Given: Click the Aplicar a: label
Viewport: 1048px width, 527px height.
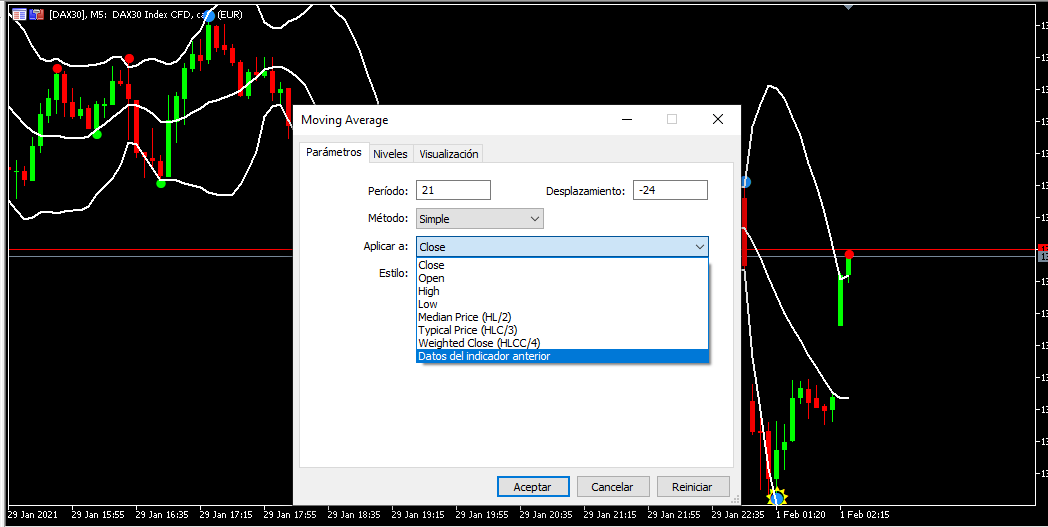Looking at the screenshot, I should [x=386, y=246].
